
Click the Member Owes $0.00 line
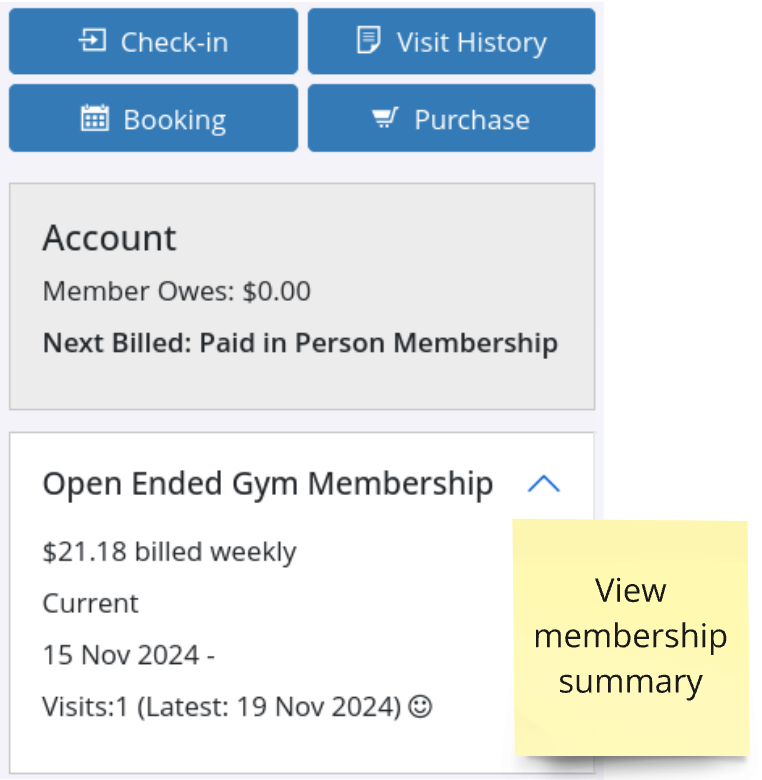click(x=177, y=291)
